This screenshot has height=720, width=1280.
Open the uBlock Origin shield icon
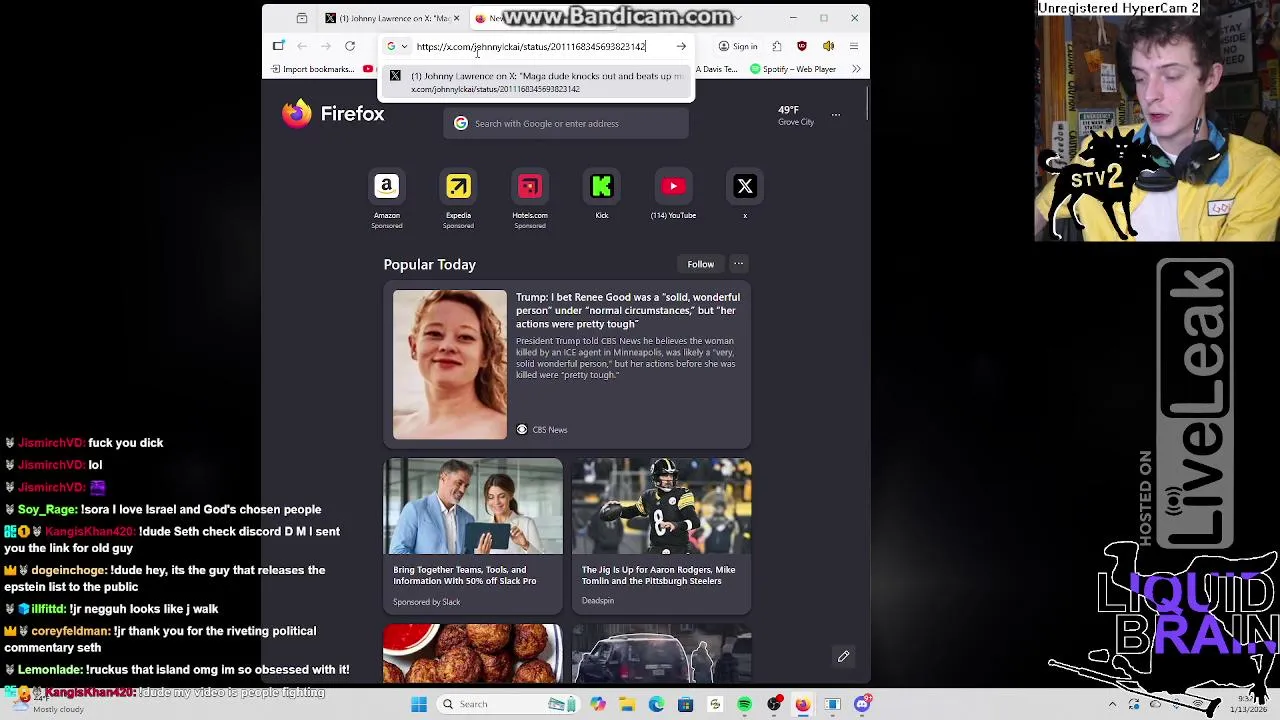pos(802,46)
